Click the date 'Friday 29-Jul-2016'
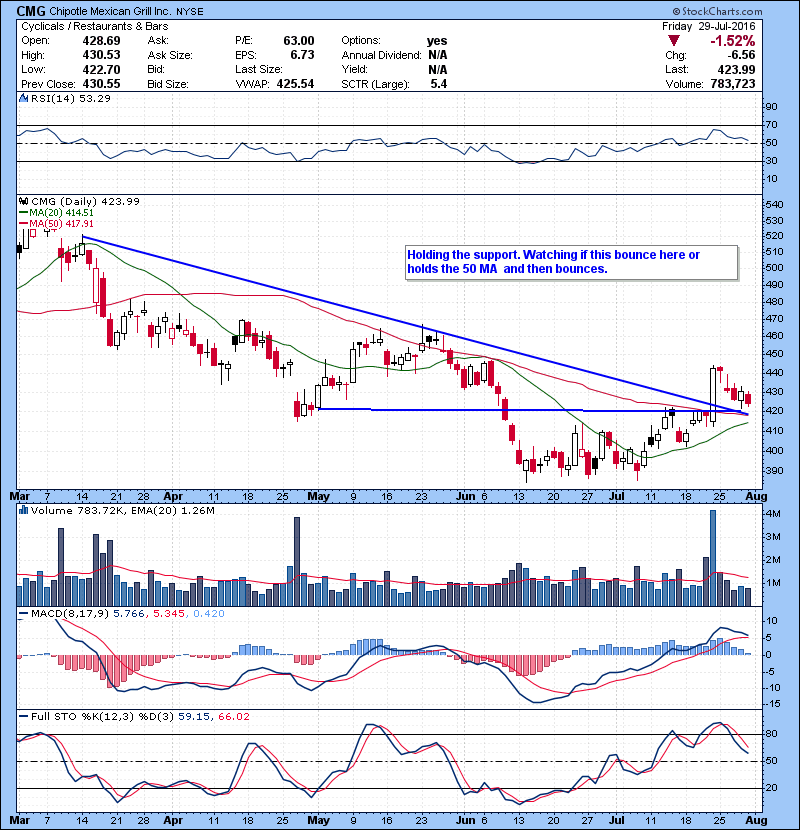Viewport: 800px width, 830px height. (708, 26)
